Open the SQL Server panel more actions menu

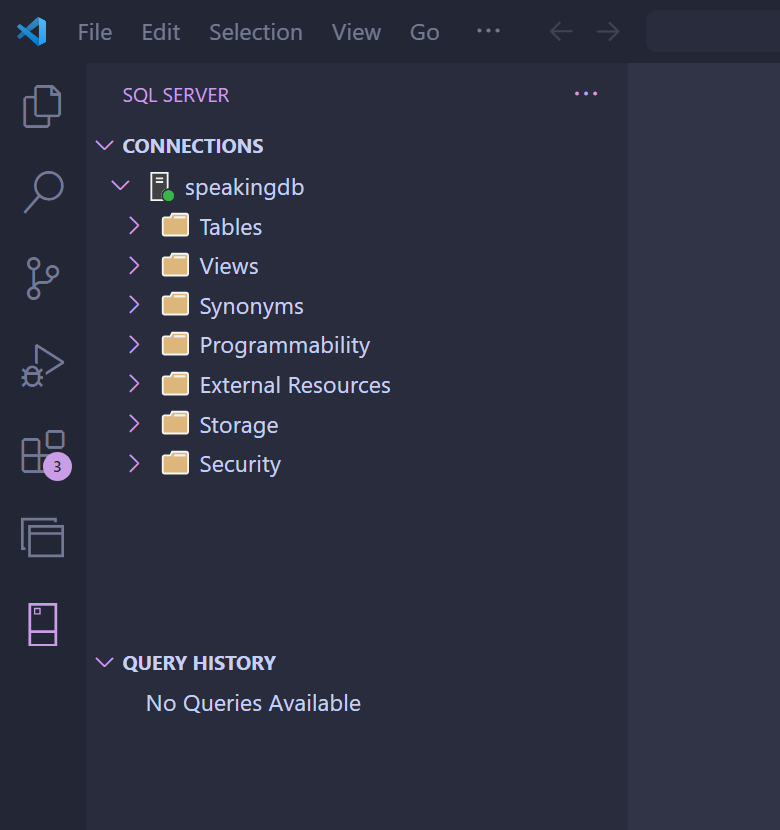(x=586, y=93)
